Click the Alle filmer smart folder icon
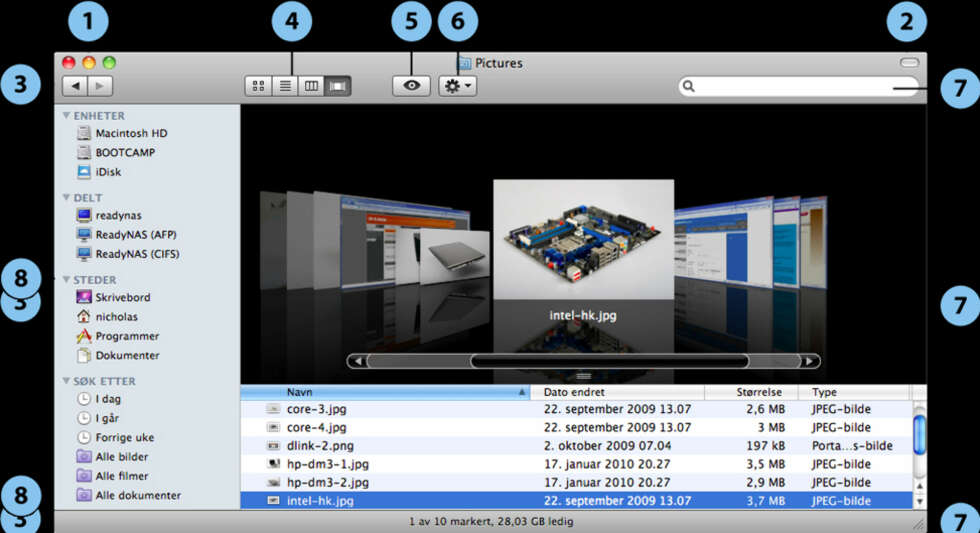Screen dimensions: 980x533 click(84, 476)
